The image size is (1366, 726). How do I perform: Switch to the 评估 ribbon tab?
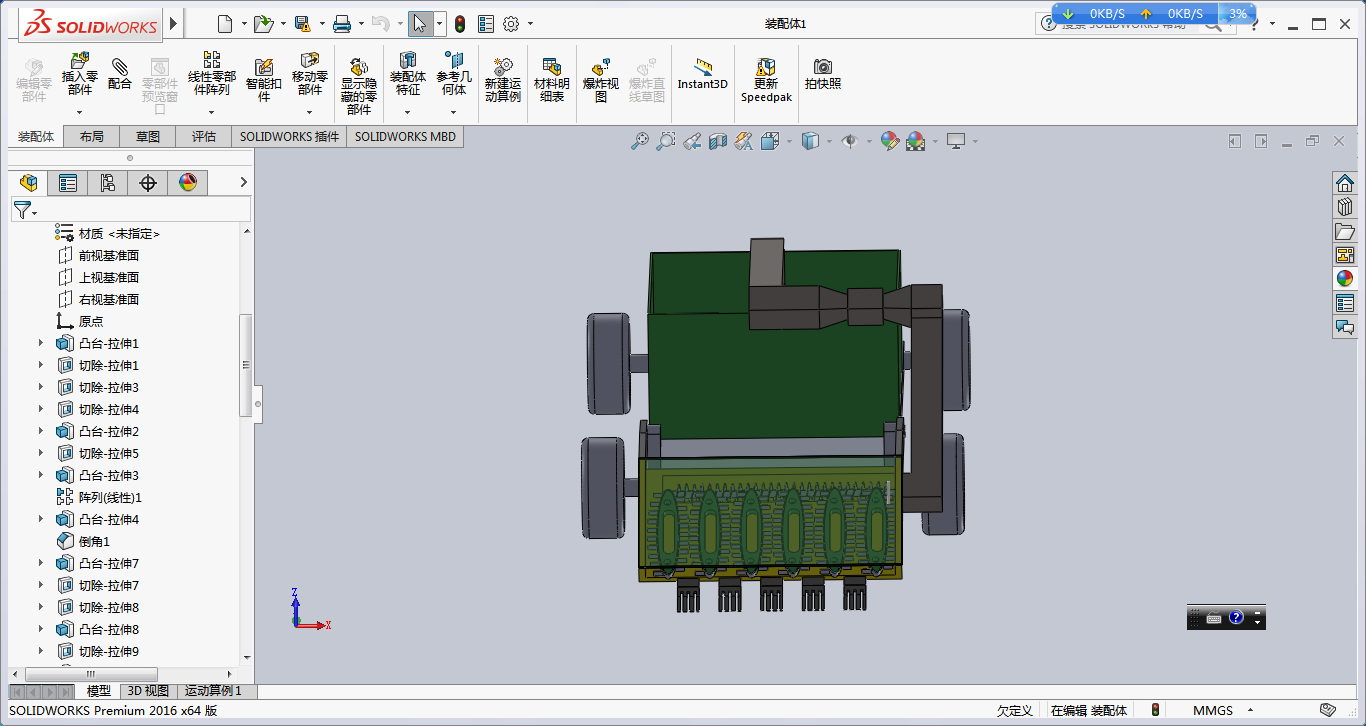point(204,136)
